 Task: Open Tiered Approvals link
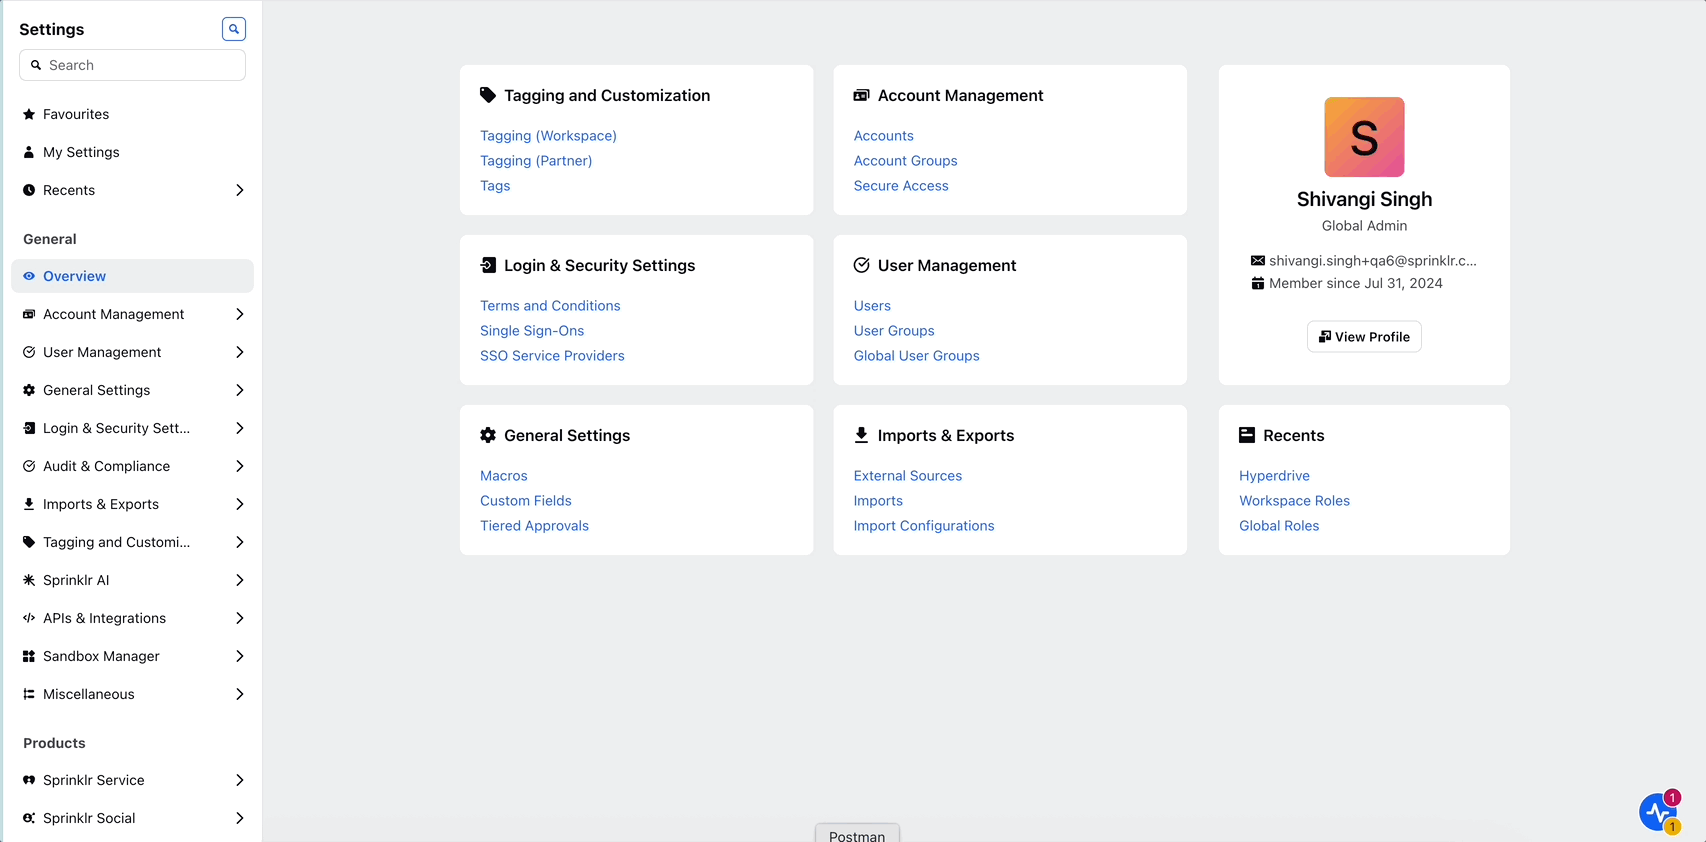tap(534, 526)
